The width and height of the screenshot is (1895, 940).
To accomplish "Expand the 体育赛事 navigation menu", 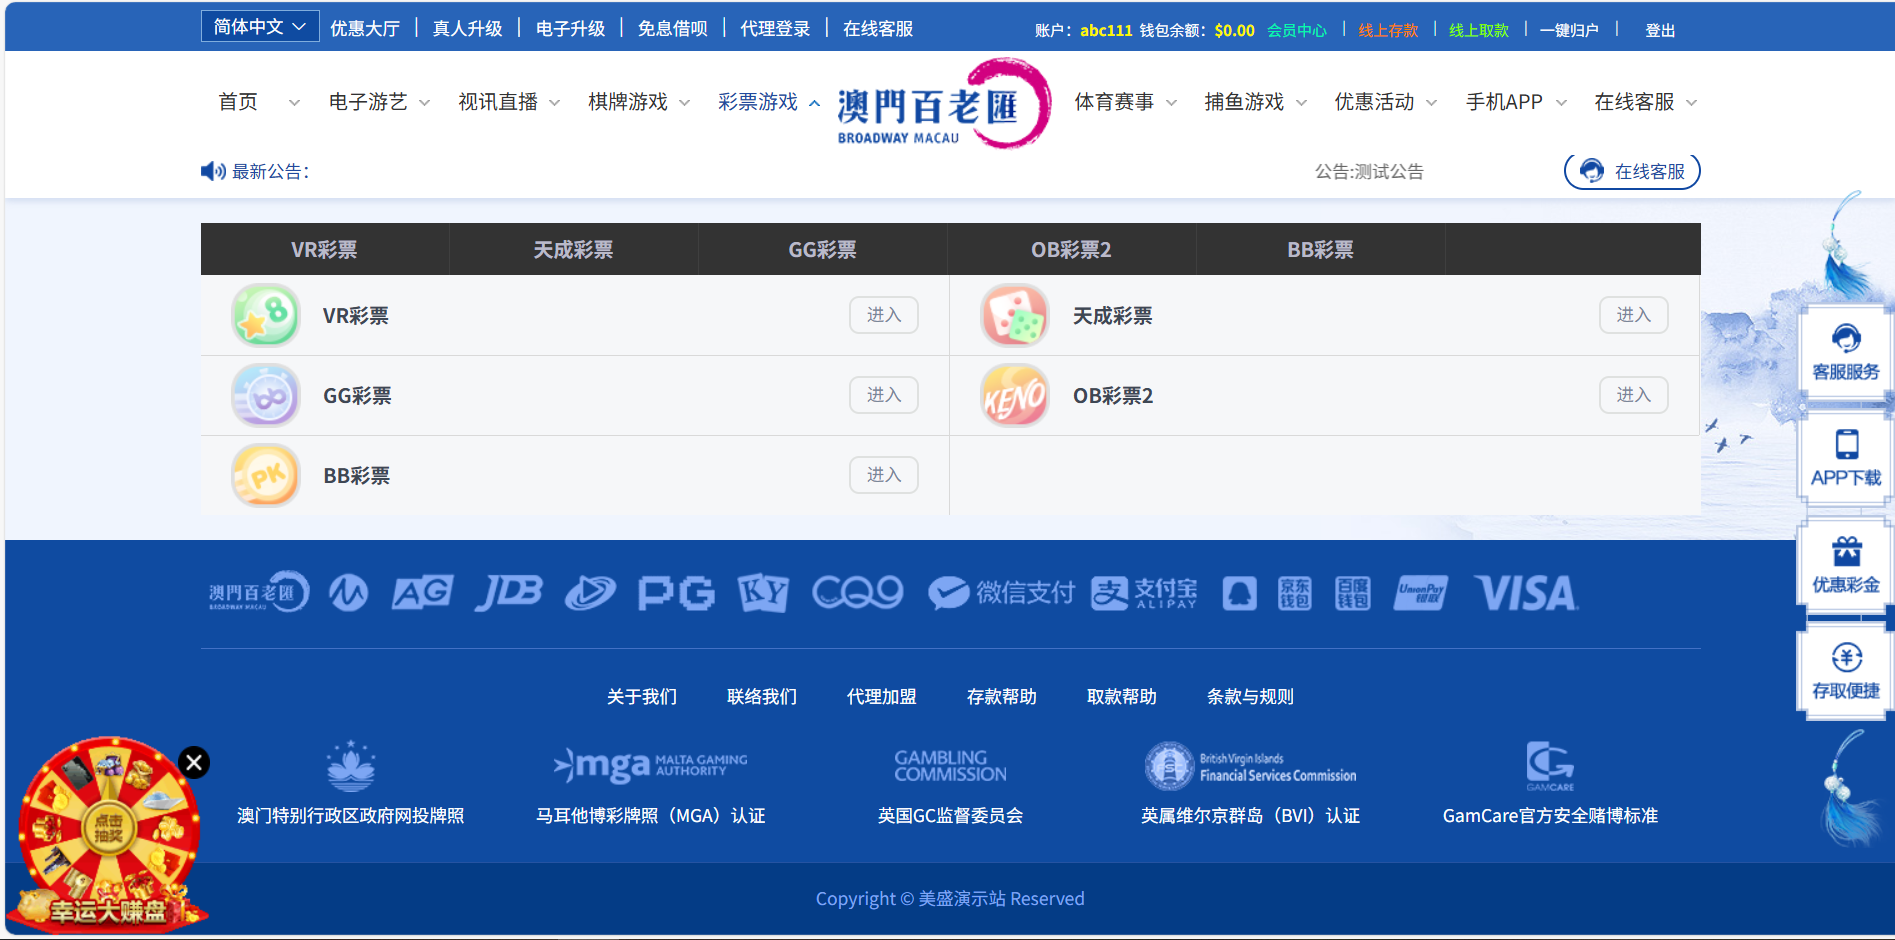I will [1125, 102].
